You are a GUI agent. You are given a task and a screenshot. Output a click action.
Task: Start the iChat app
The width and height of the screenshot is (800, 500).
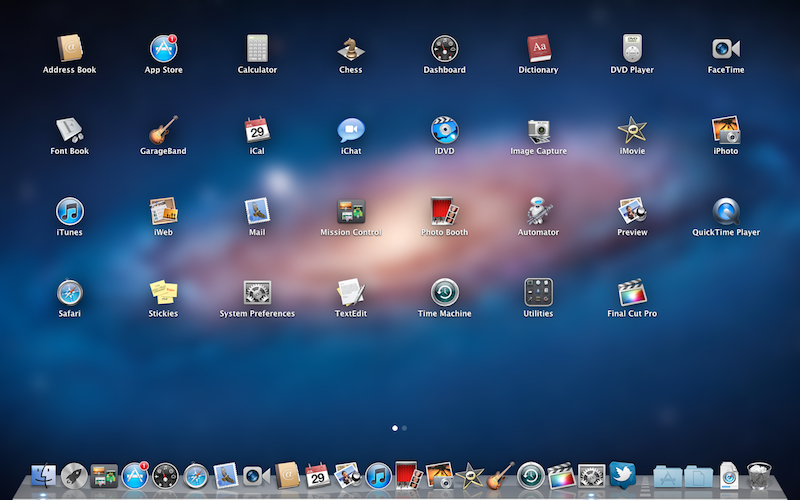[351, 130]
